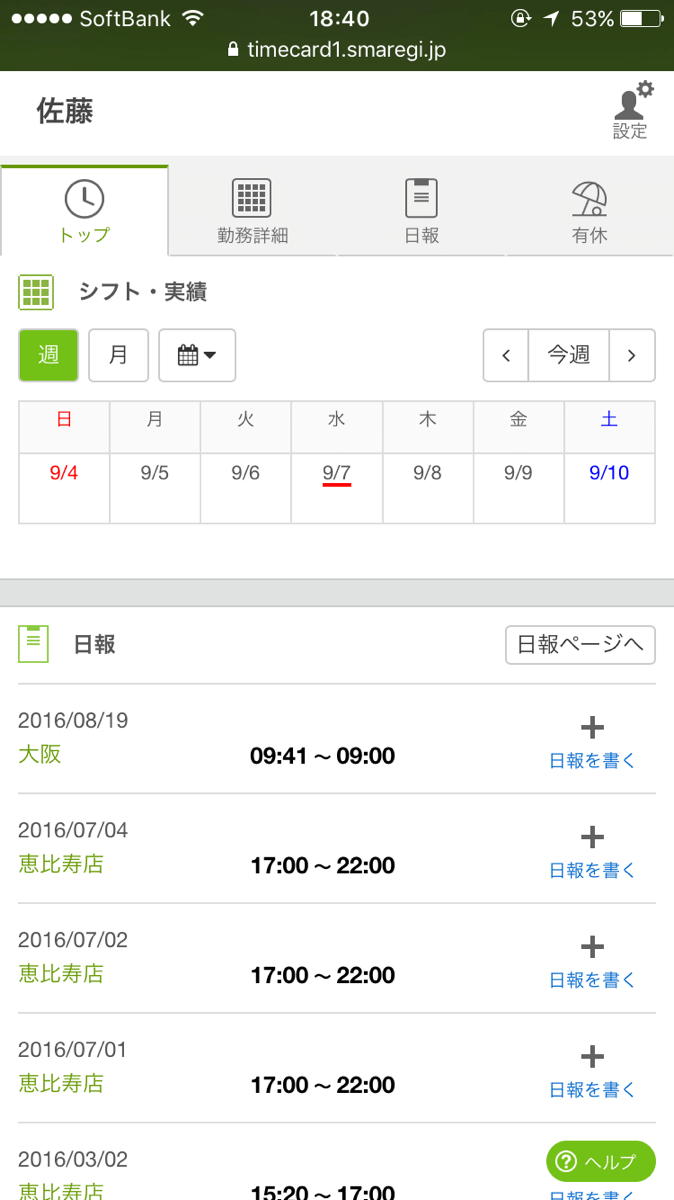
Task: Open the calendar date picker dropdown
Action: (x=197, y=355)
